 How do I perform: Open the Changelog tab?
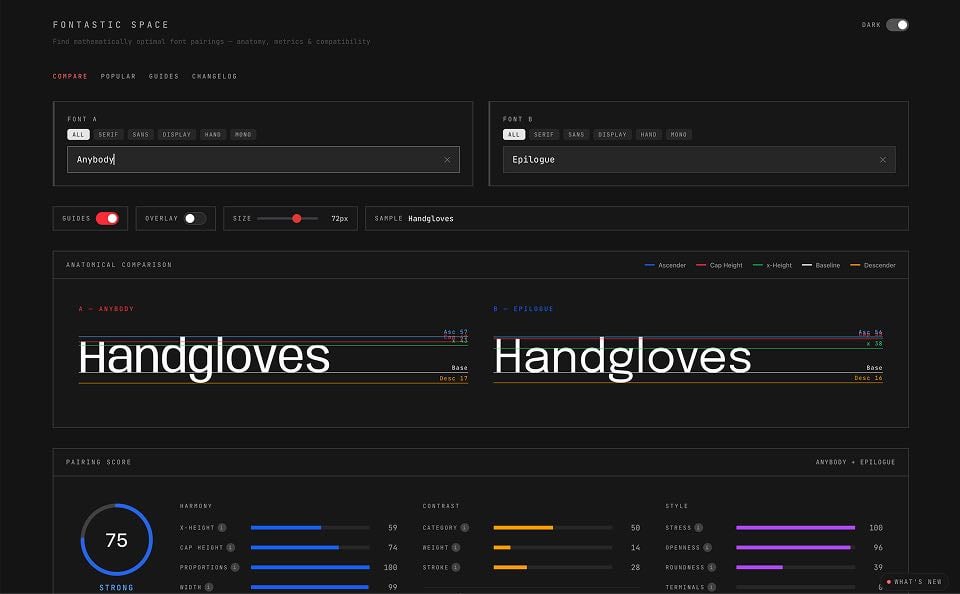(x=214, y=77)
